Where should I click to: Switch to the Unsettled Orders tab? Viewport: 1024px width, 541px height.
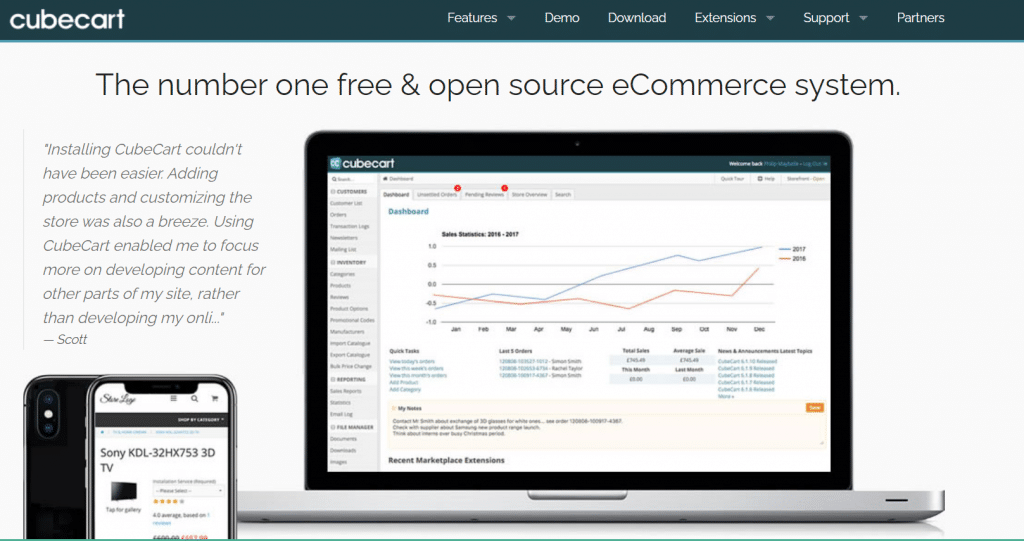point(437,194)
